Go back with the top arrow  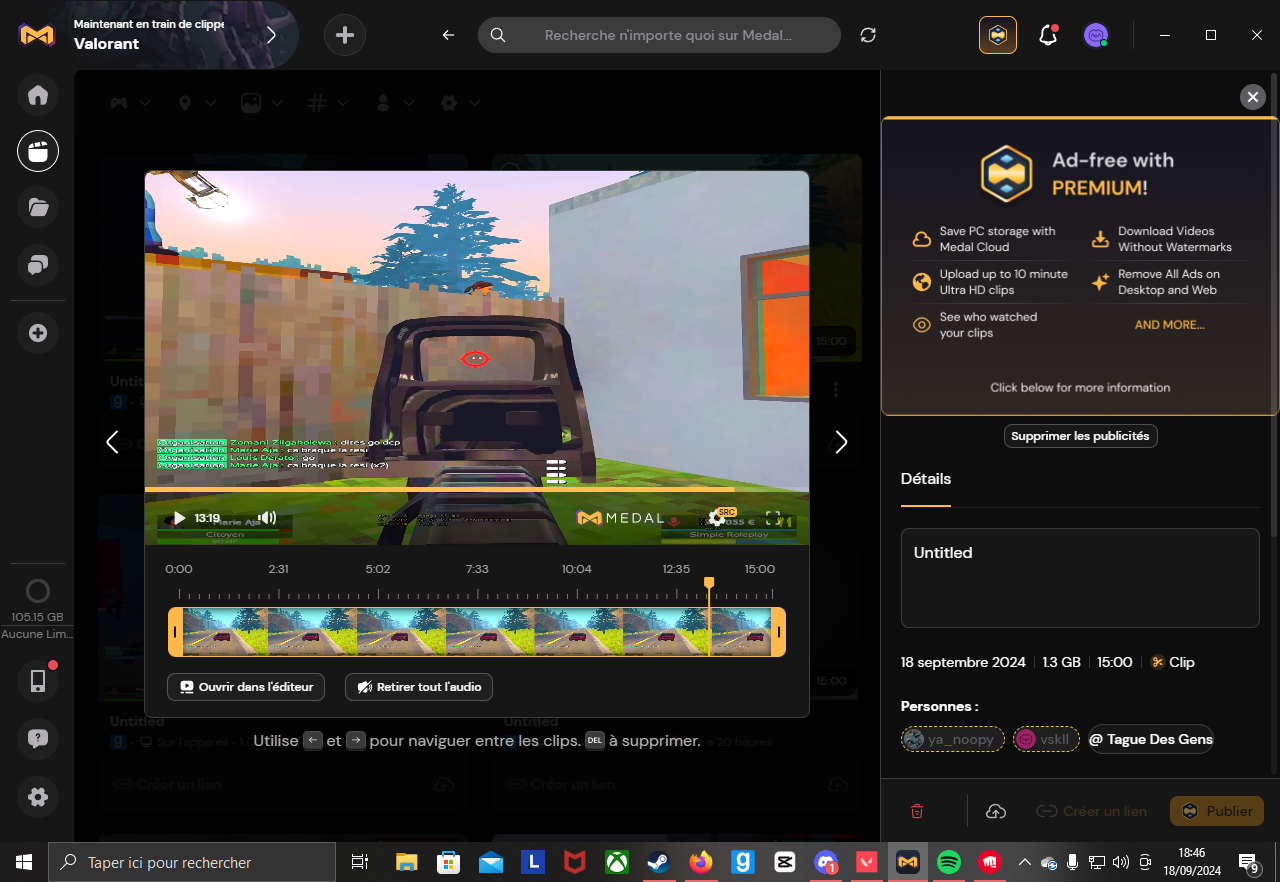(448, 35)
